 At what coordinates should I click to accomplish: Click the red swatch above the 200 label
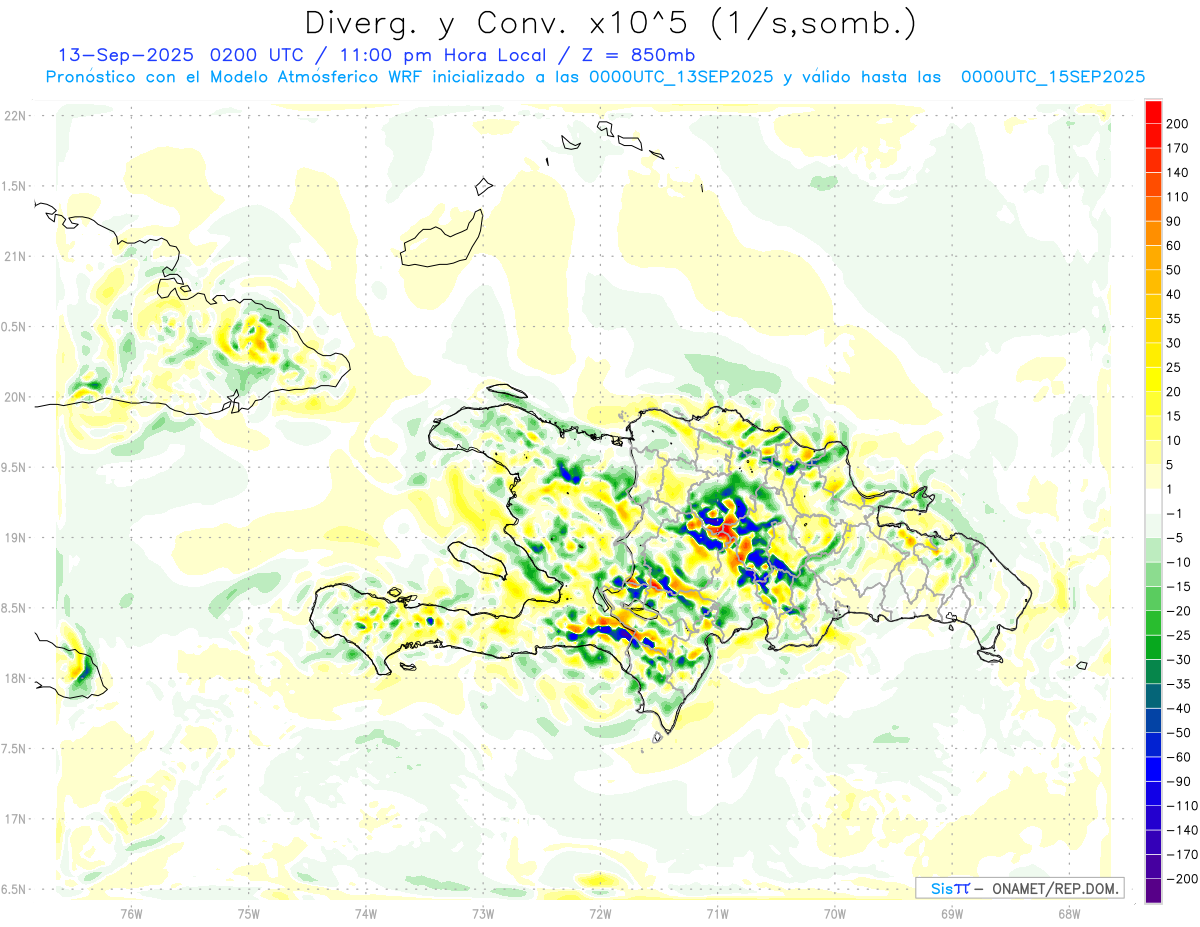pos(1153,111)
